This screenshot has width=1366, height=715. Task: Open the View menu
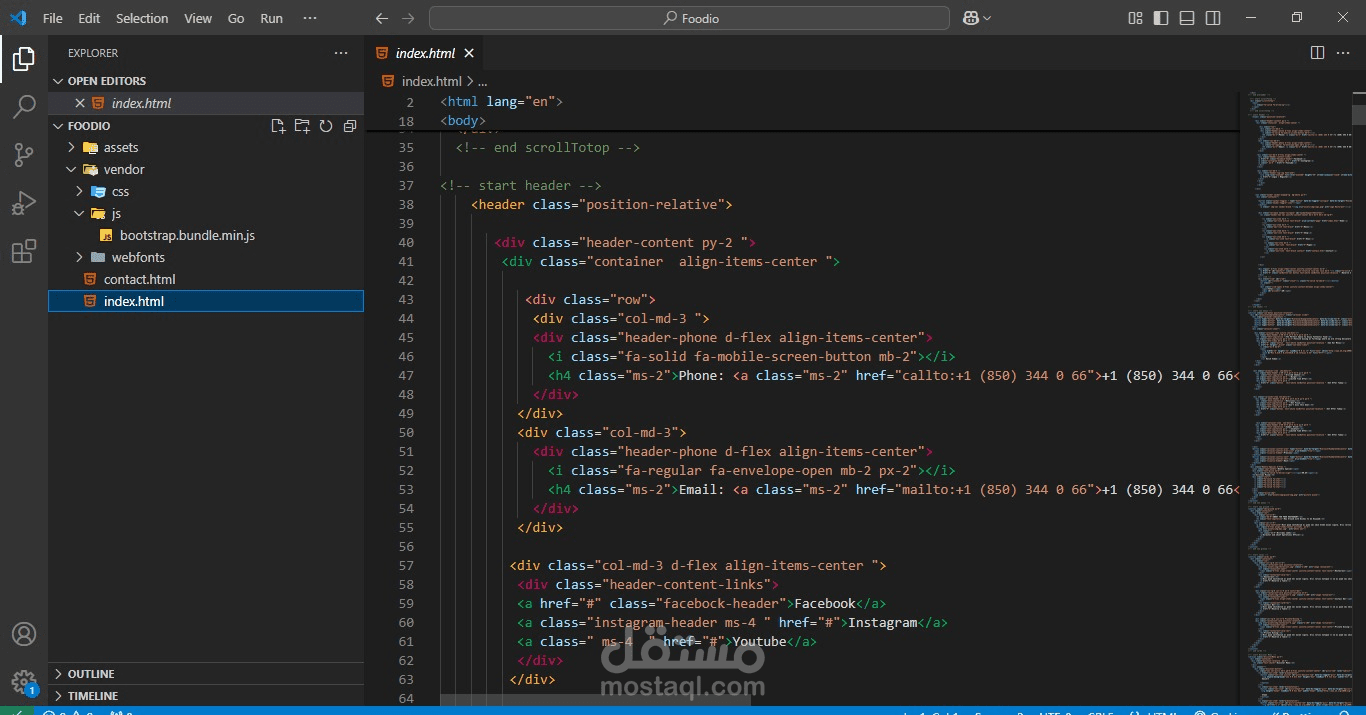coord(198,18)
